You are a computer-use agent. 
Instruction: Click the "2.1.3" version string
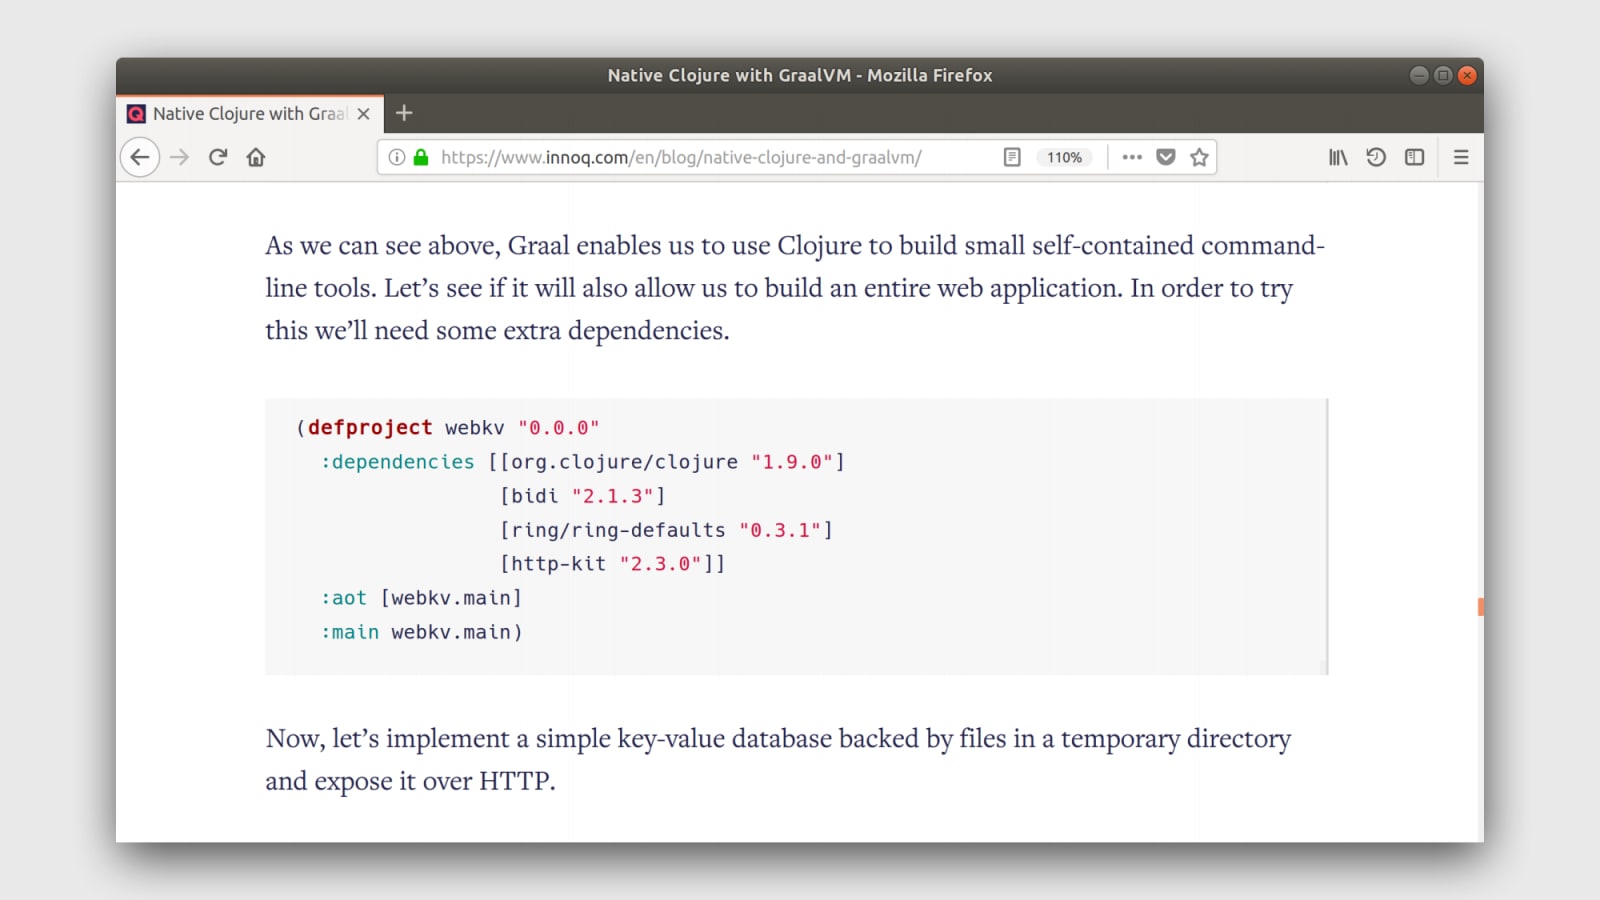coord(612,496)
